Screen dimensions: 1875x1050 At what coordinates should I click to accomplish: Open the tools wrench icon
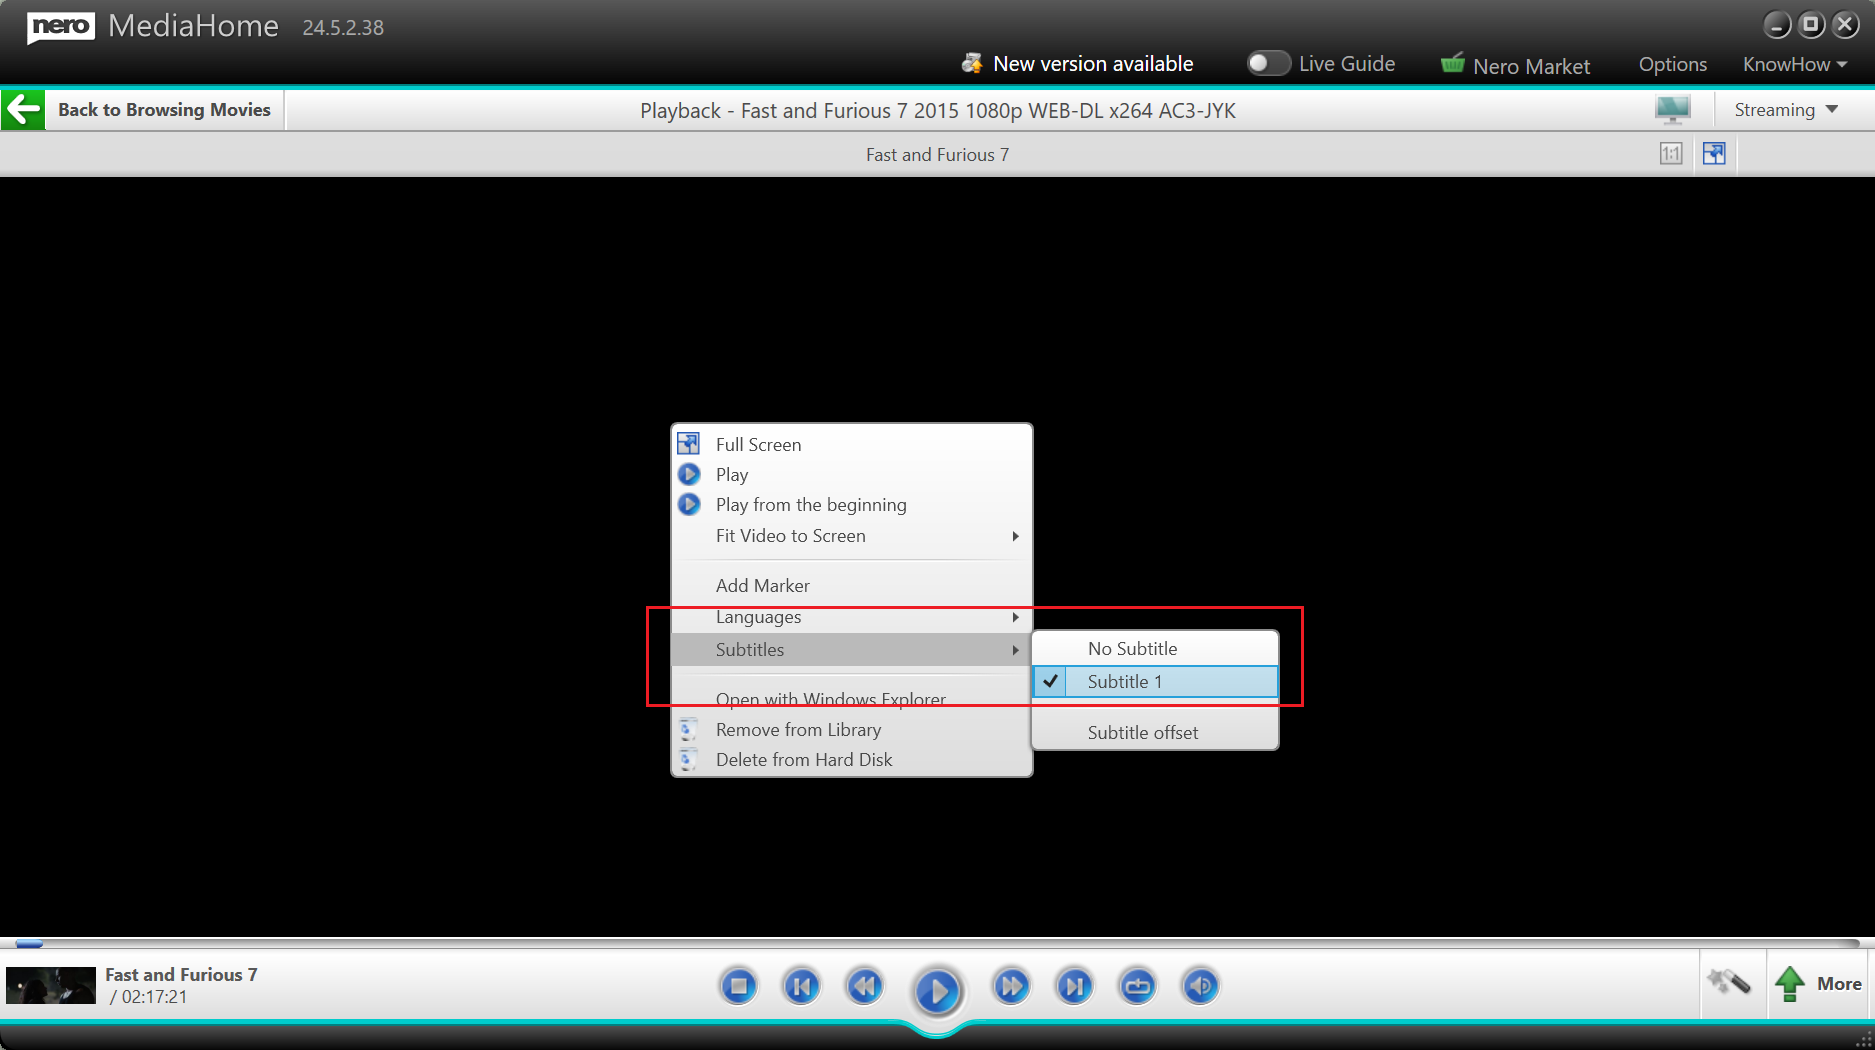click(x=1729, y=983)
